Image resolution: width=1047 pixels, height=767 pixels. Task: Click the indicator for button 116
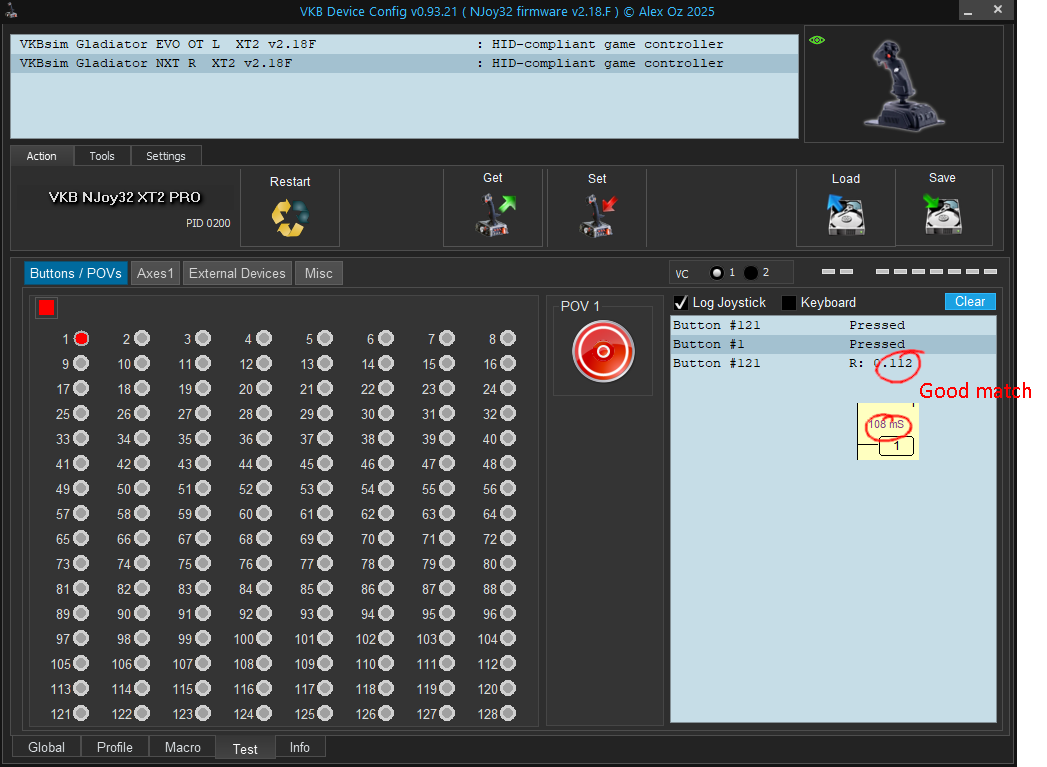point(264,688)
